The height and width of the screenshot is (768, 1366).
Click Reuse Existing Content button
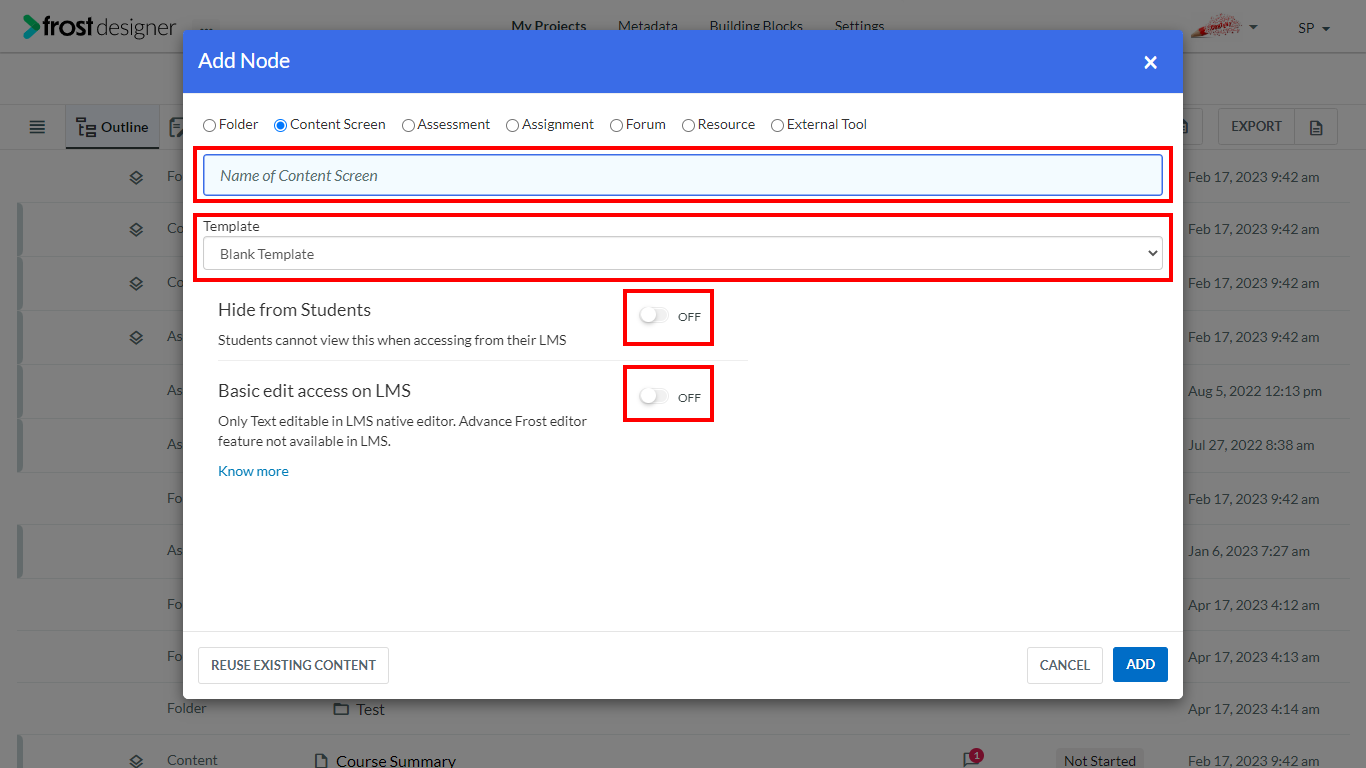293,665
